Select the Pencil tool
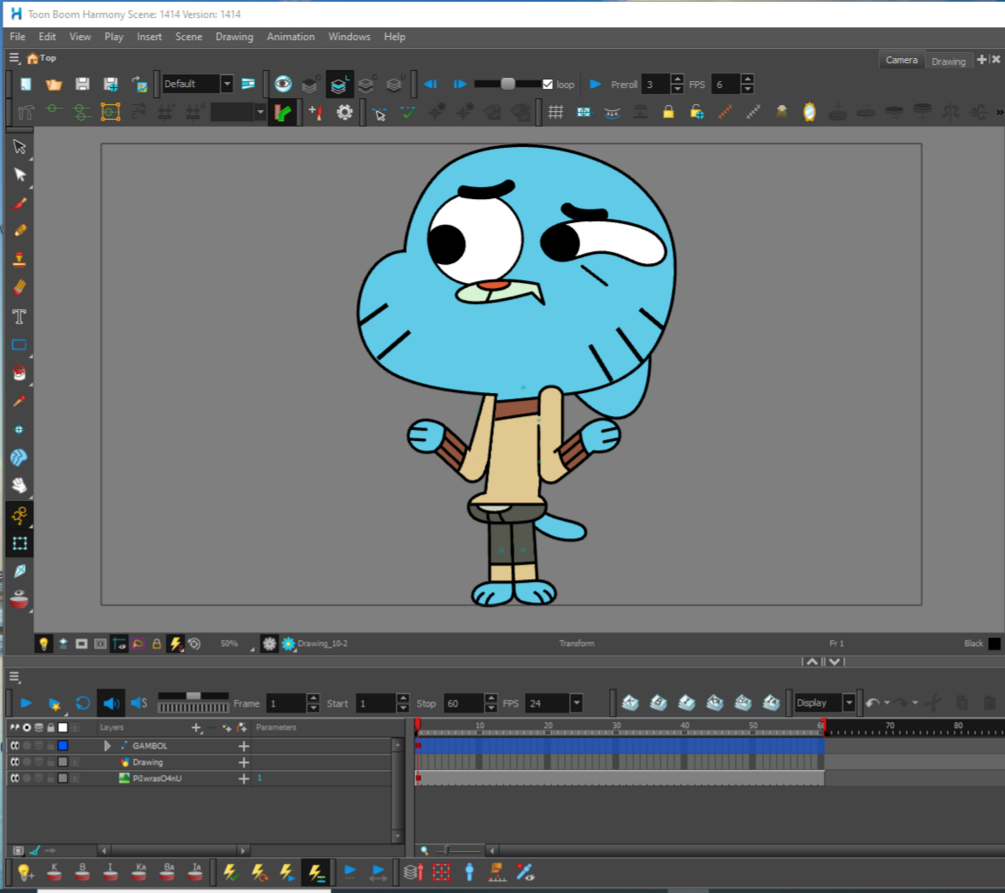Viewport: 1005px width, 893px height. 19,231
